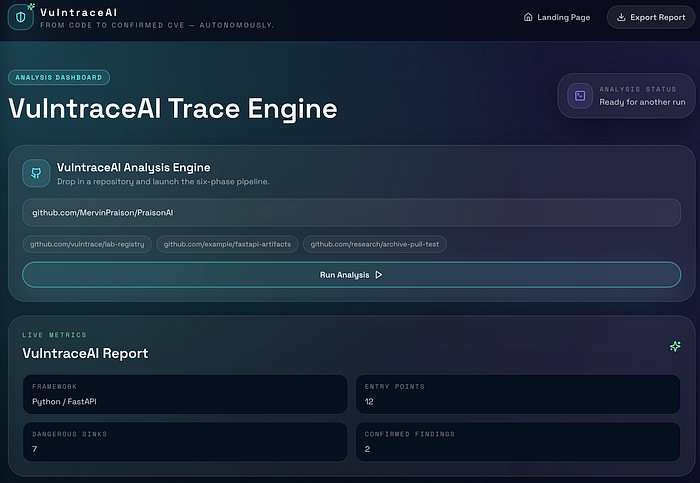Click the 'ANALYSIS STATUS' label
The height and width of the screenshot is (483, 700).
coord(638,89)
